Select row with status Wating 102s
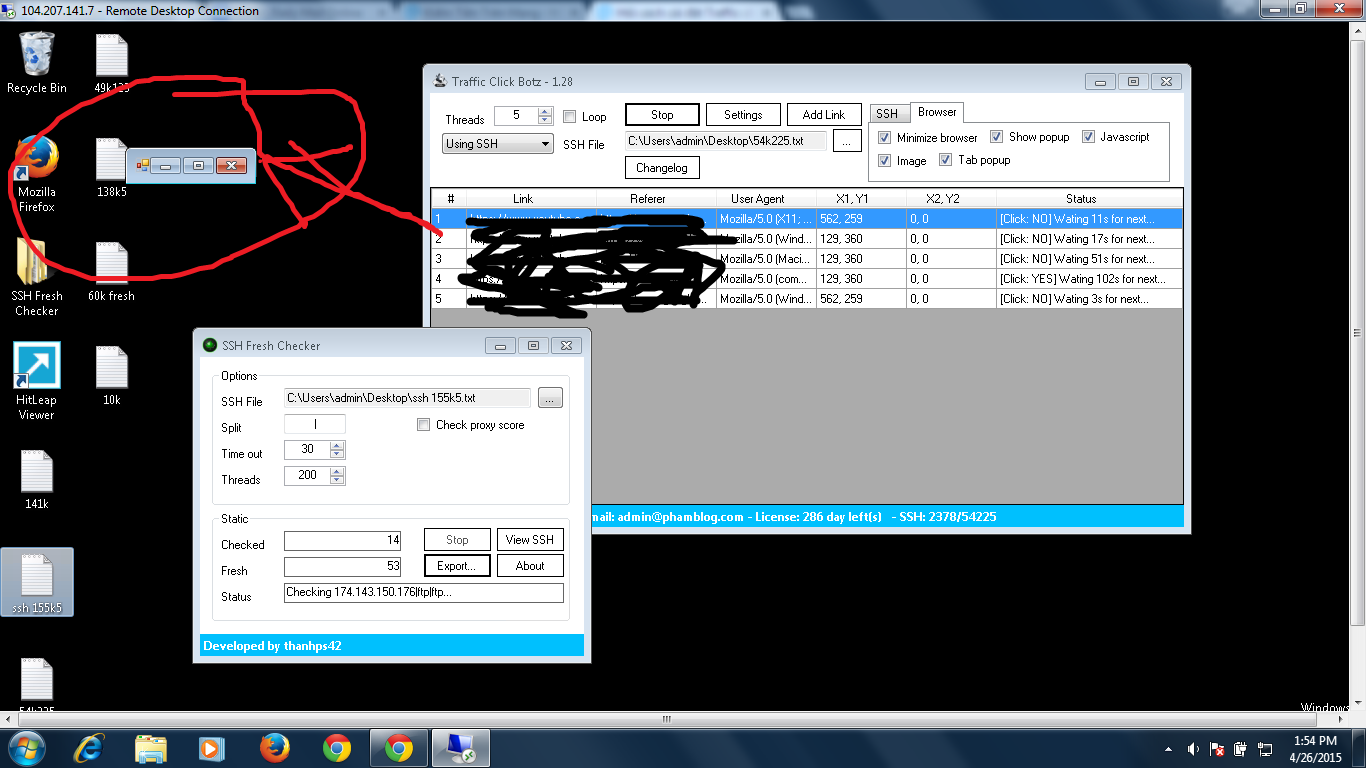Screen dimensions: 1366x768 (x=807, y=279)
